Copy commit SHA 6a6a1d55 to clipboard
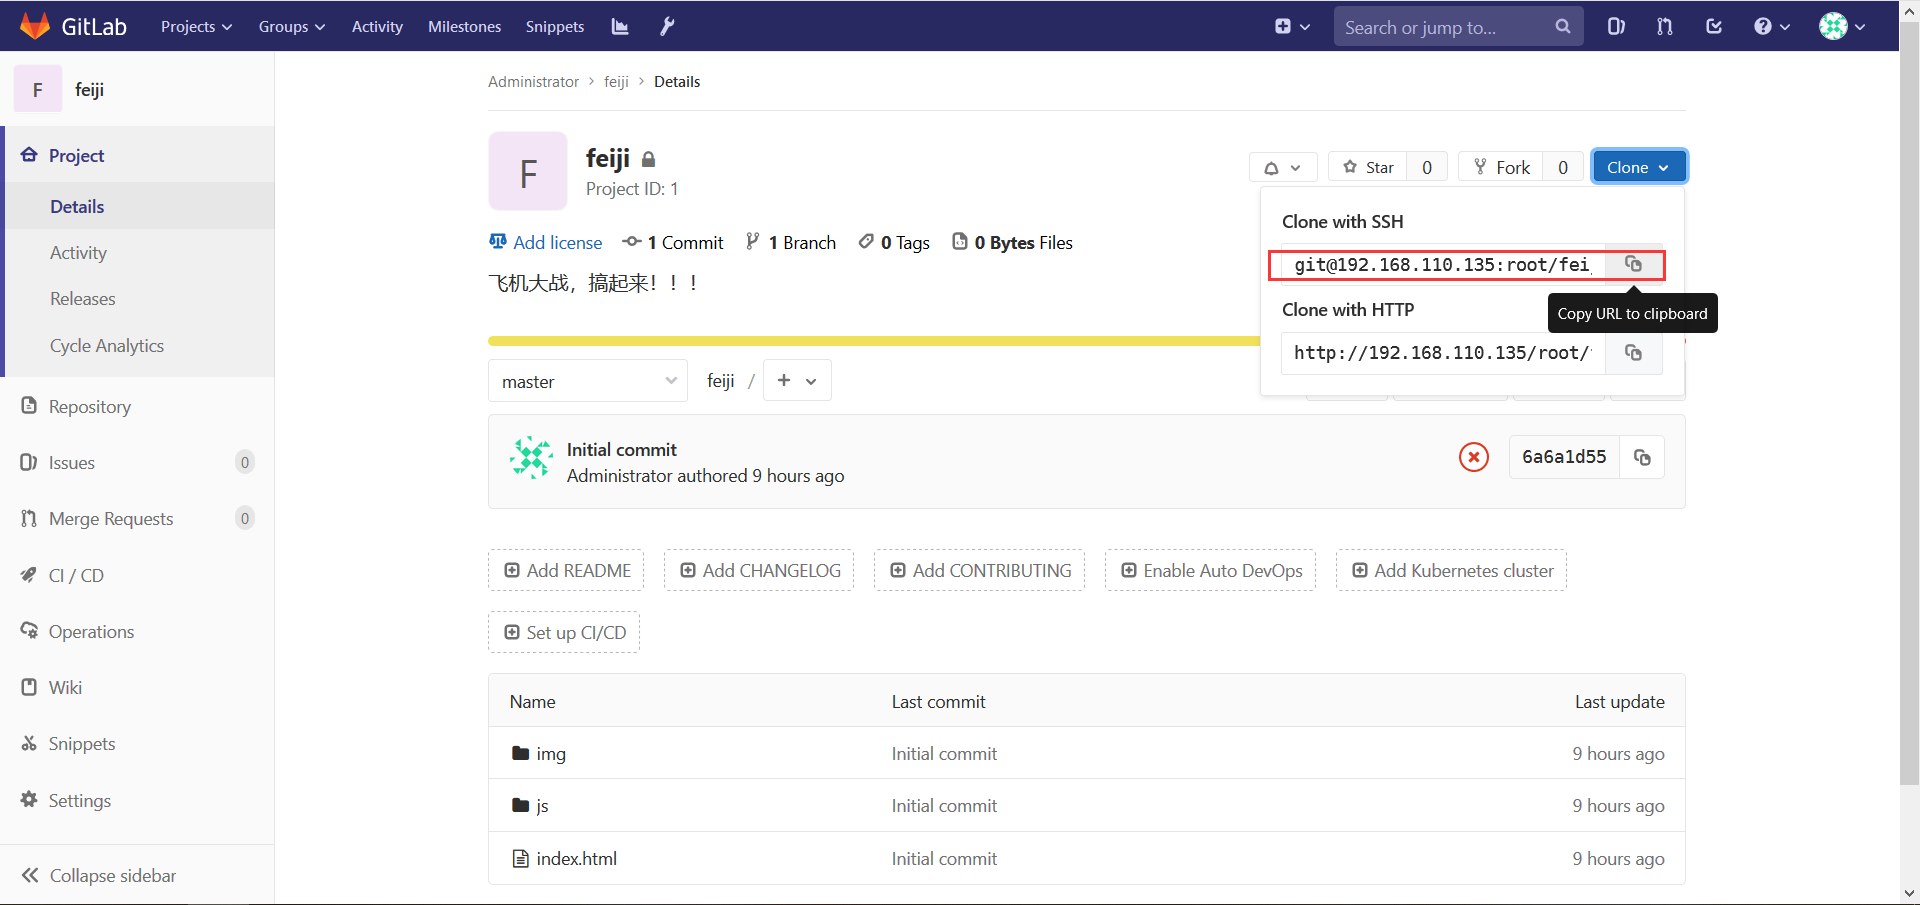The height and width of the screenshot is (905, 1920). pos(1642,457)
